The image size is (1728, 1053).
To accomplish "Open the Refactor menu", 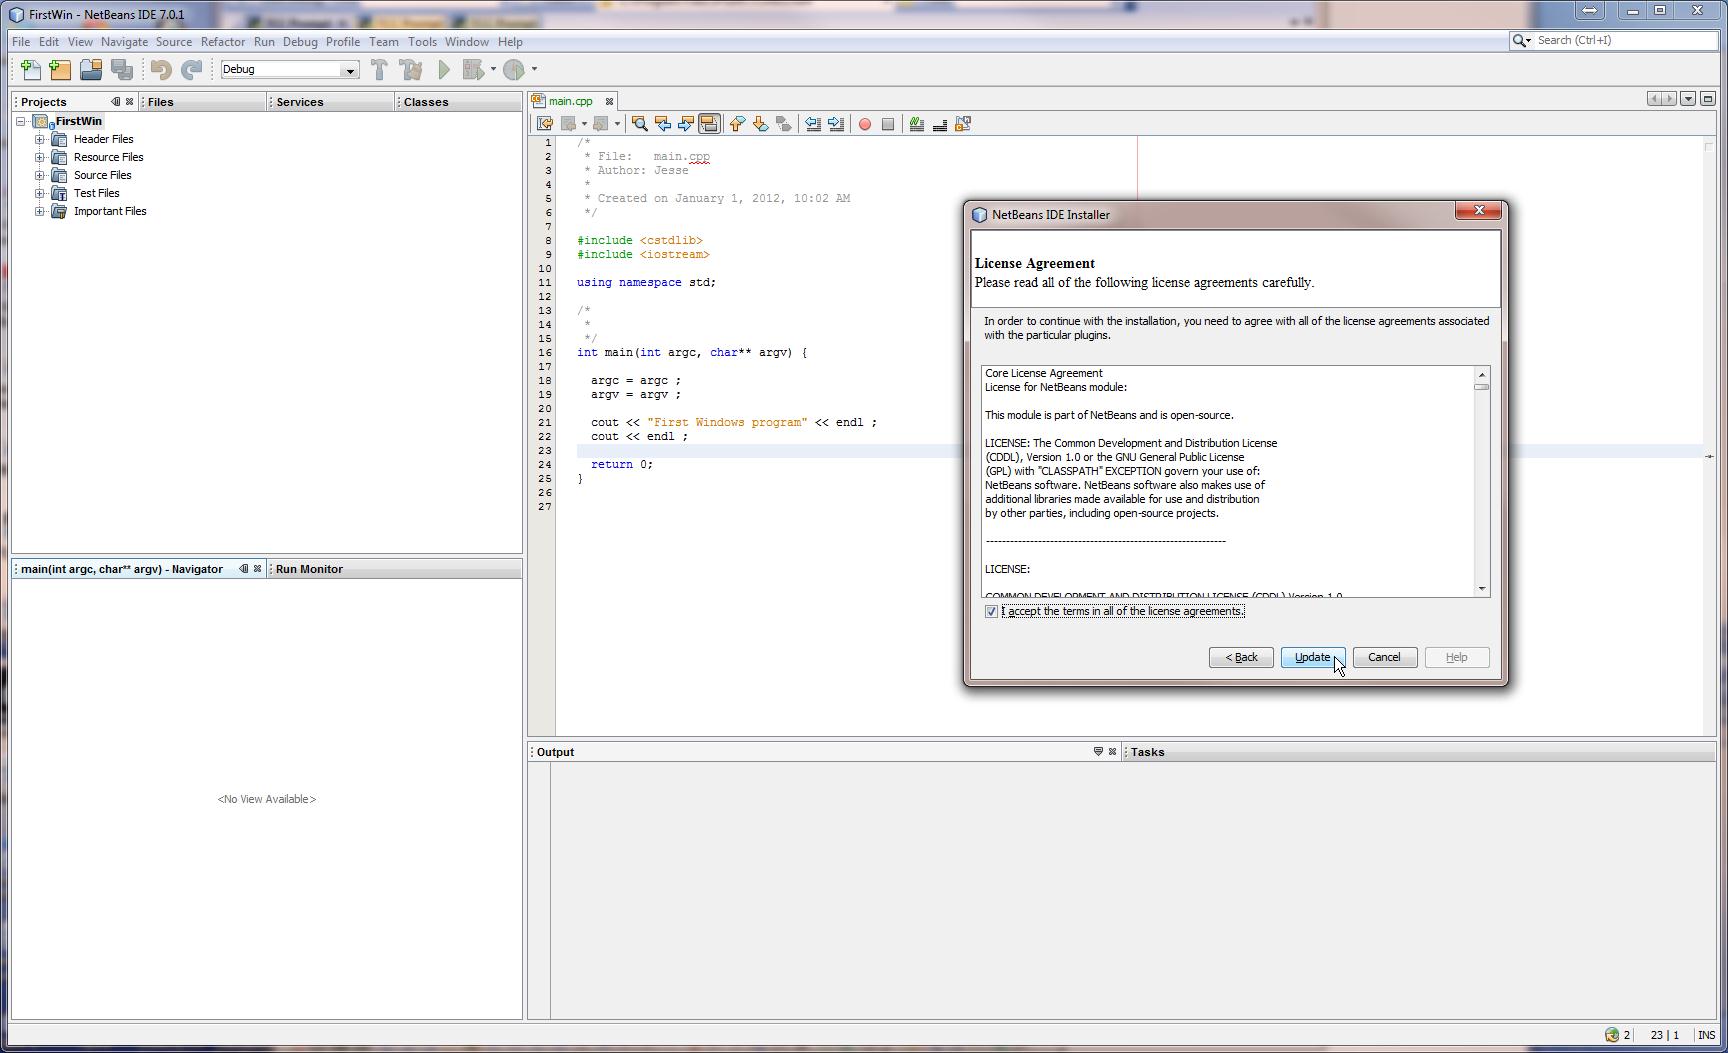I will pos(222,42).
